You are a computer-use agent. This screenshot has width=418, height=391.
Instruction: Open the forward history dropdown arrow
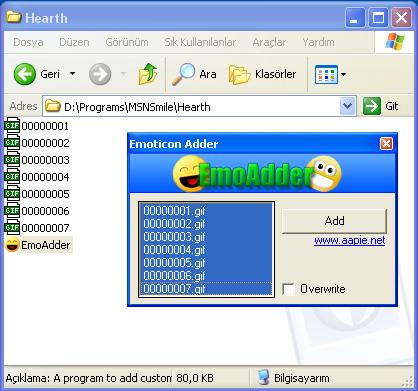(x=123, y=74)
